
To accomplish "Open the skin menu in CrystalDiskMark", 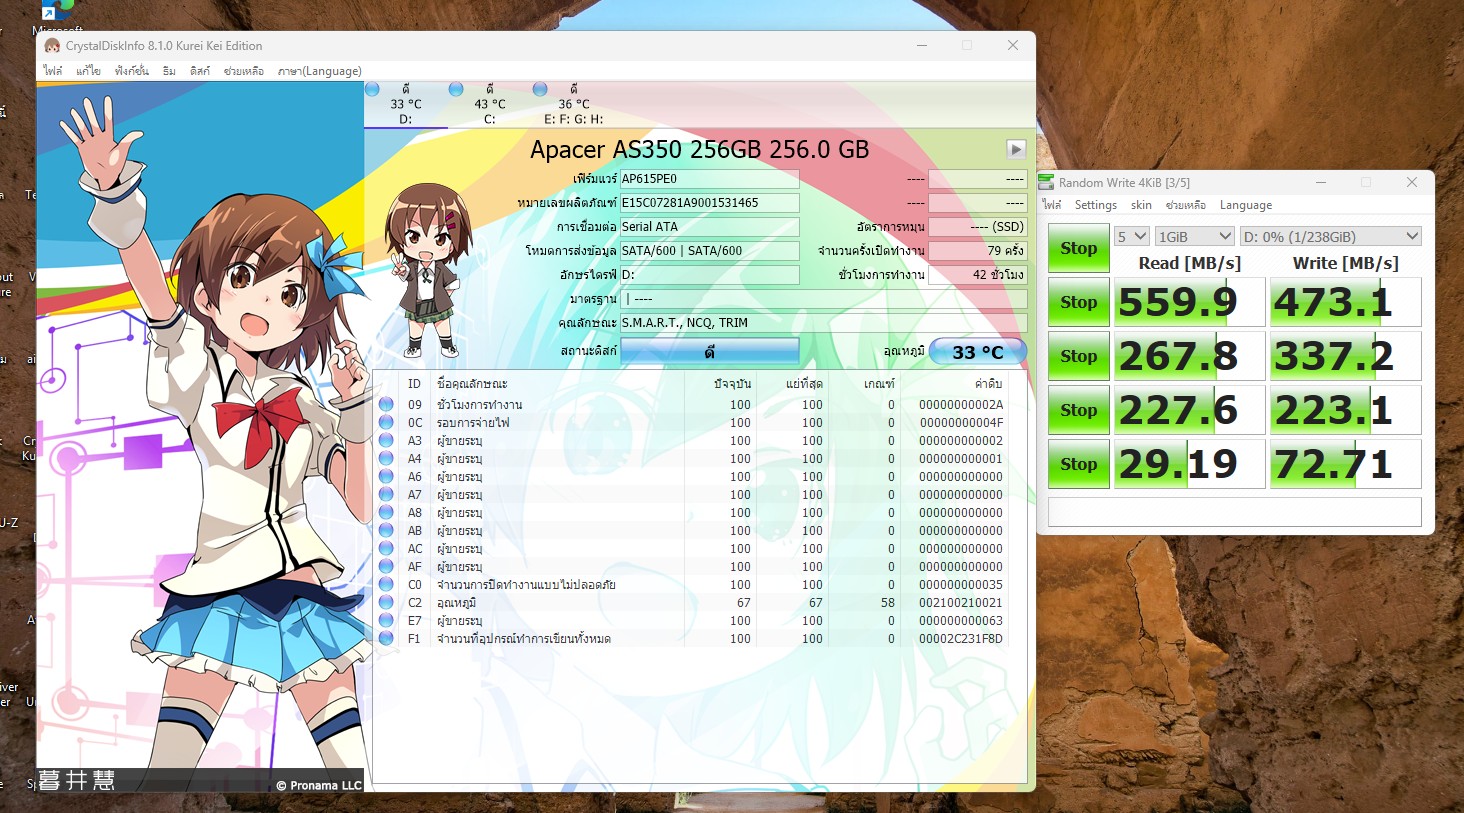I will pos(1141,205).
